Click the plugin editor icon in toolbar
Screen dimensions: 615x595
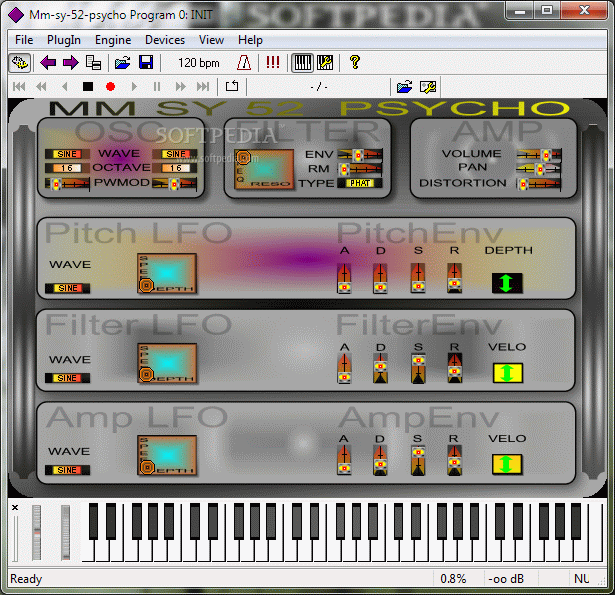[20, 63]
